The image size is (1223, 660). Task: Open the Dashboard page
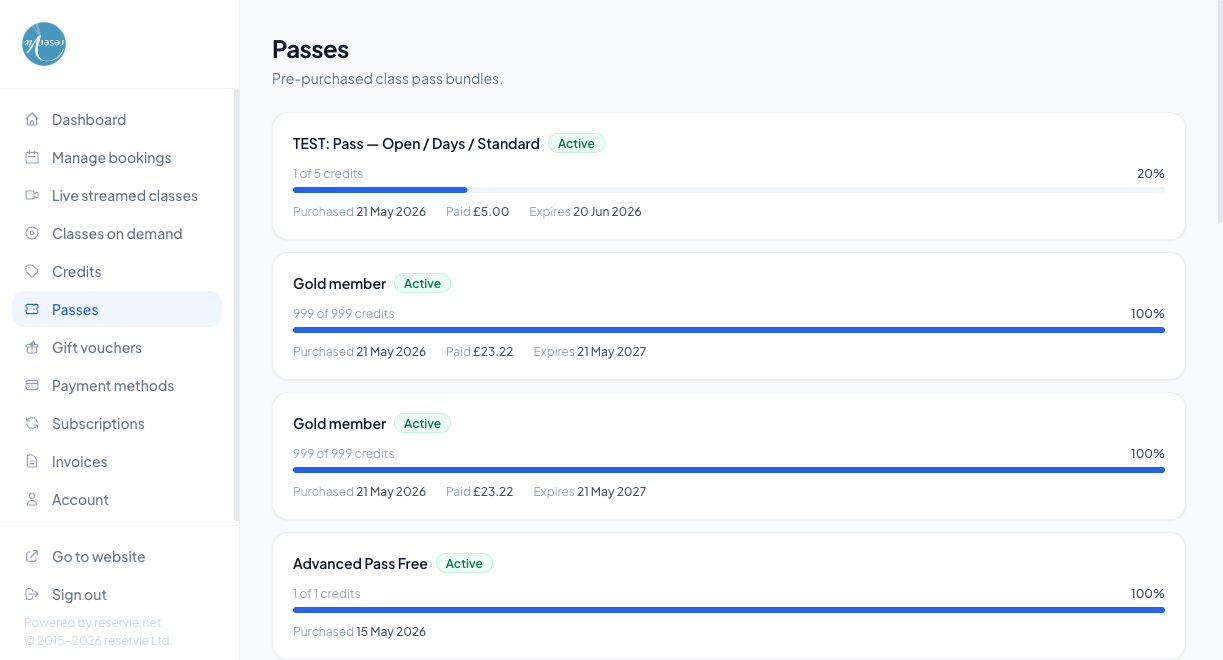point(117,119)
